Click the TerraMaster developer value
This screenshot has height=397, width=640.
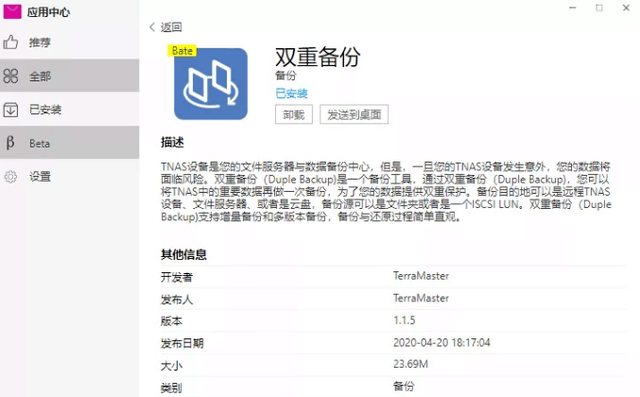point(421,276)
